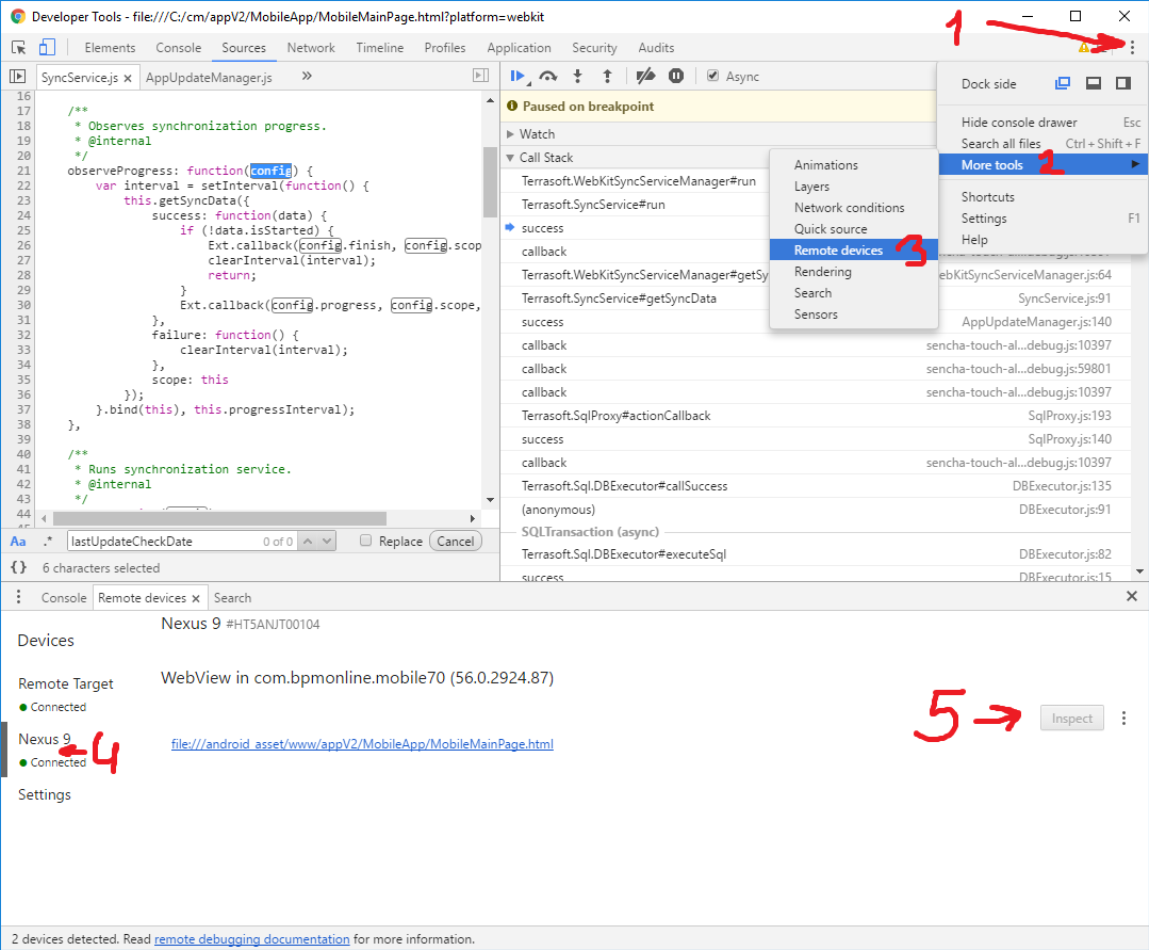Open Settings in Devices sidebar
The image size is (1150, 951).
point(45,795)
